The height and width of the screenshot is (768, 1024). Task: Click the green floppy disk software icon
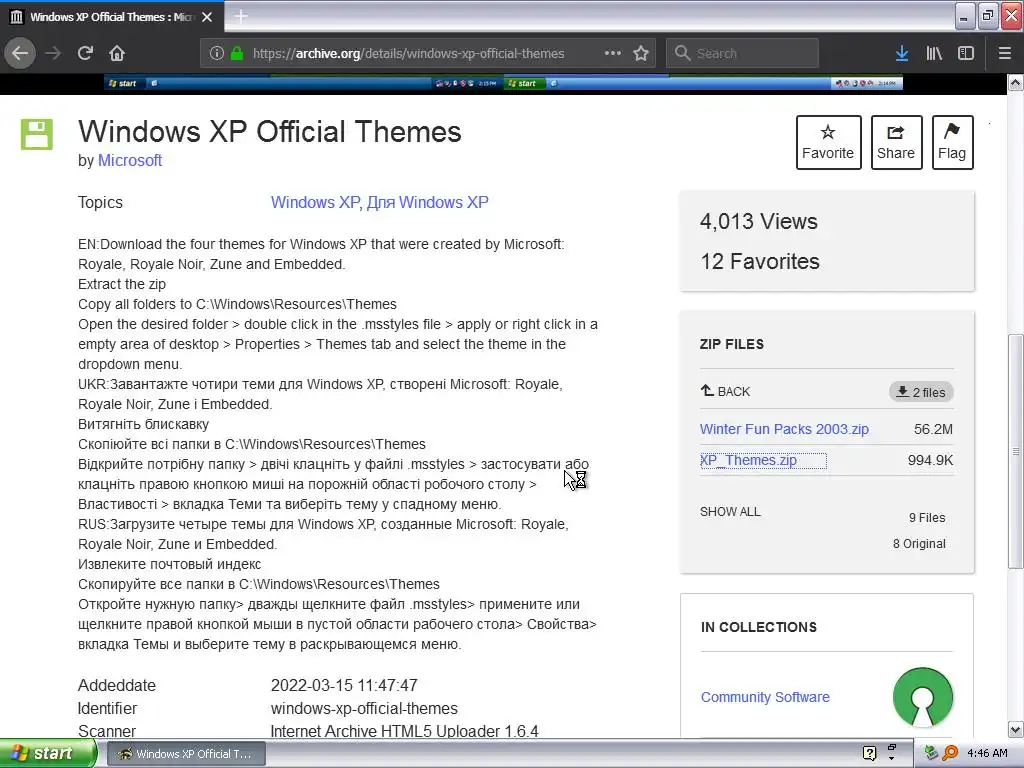click(x=37, y=135)
